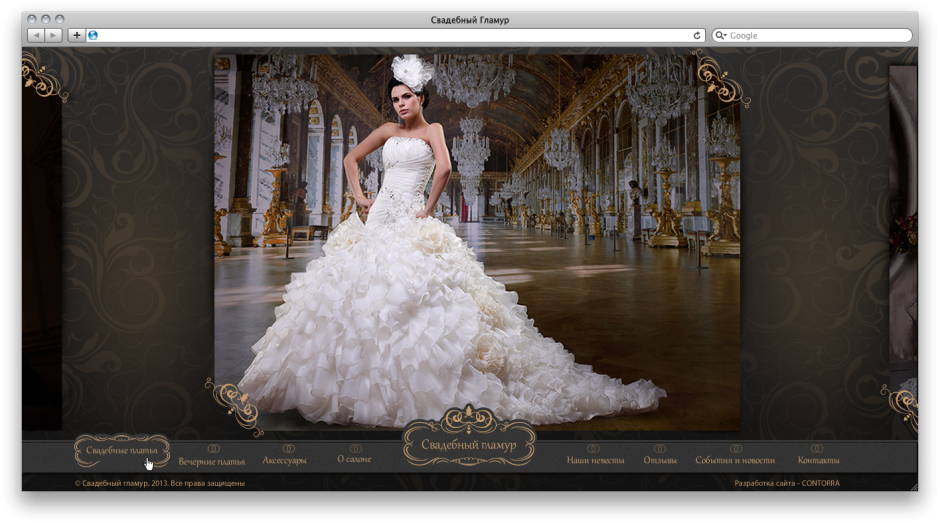Go to Вечерние платья section
Viewport: 940px width, 523px height.
point(212,461)
